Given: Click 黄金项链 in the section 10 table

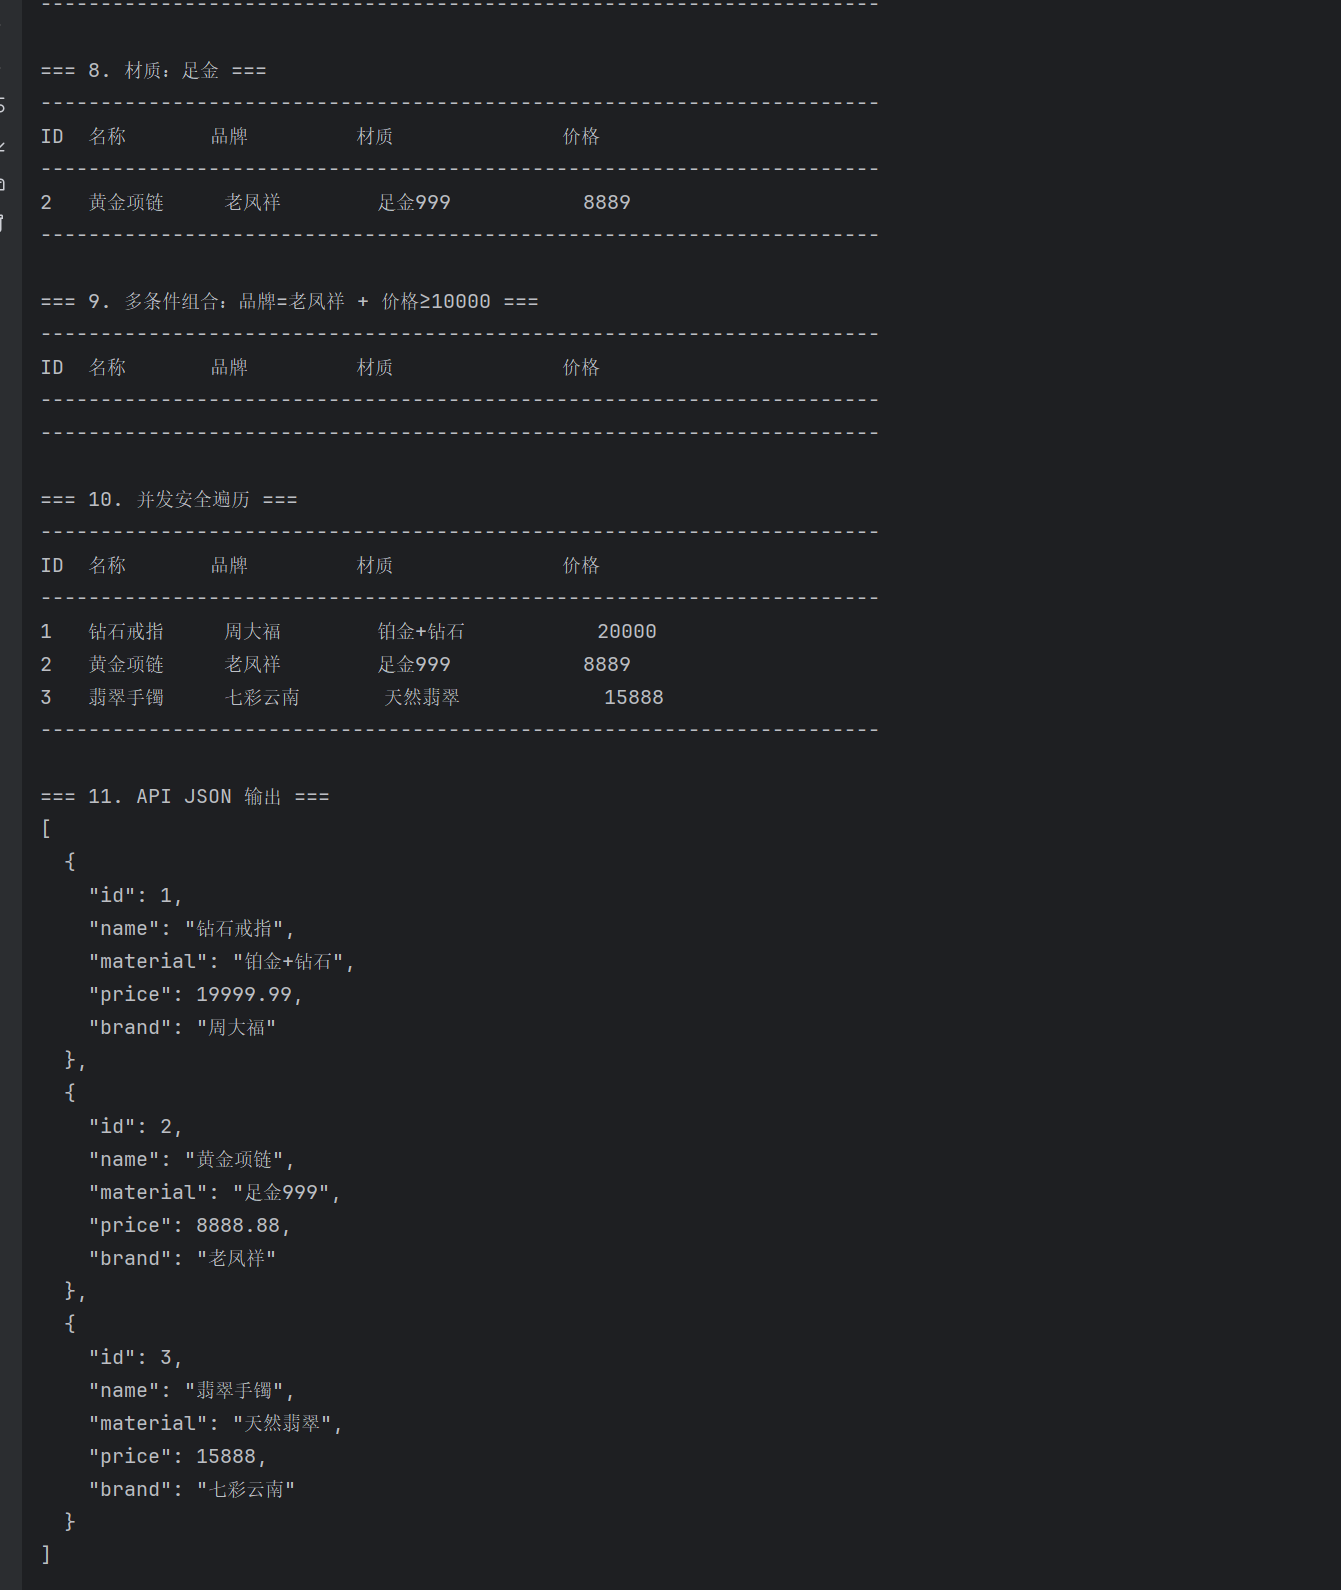Looking at the screenshot, I should (x=126, y=665).
